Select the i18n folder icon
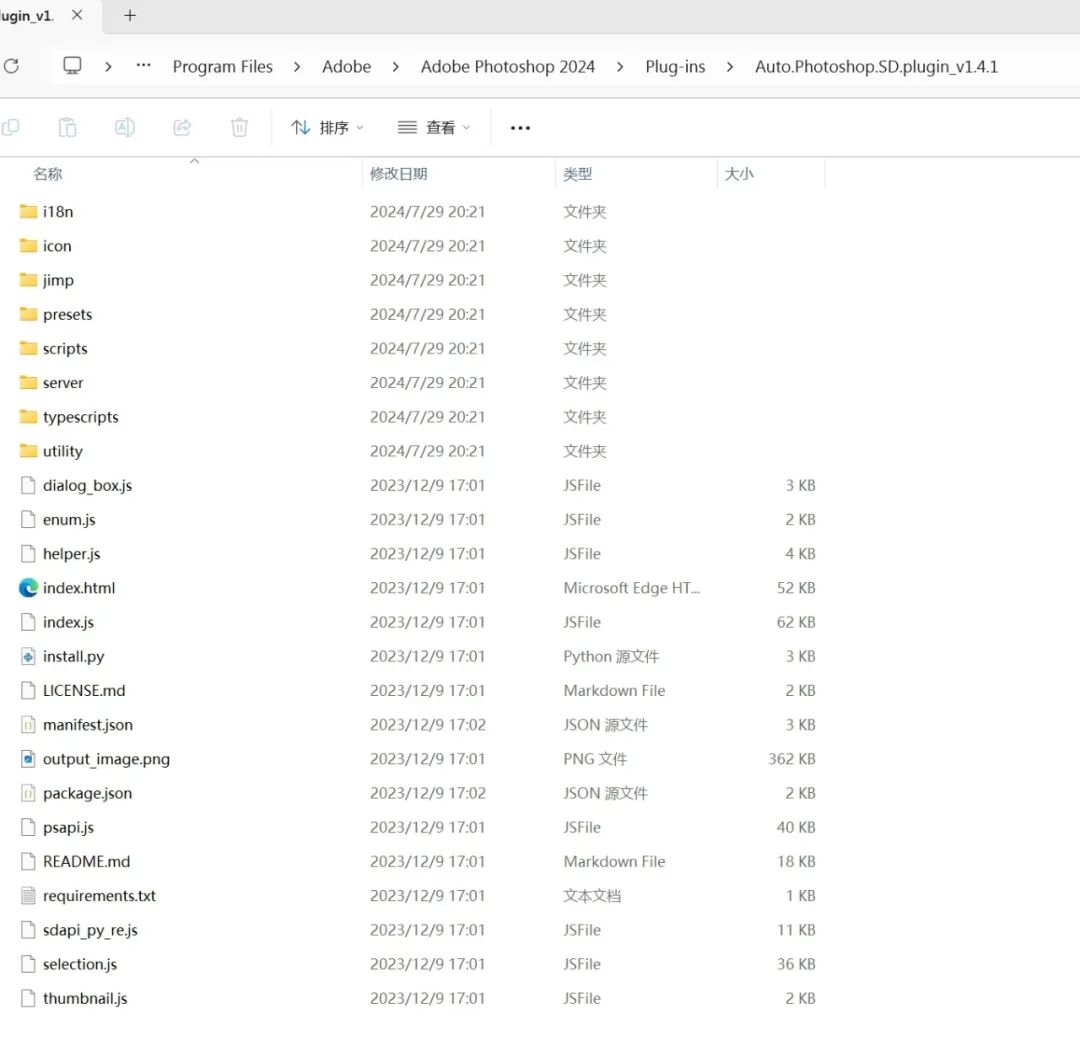This screenshot has height=1057, width=1080. (x=28, y=211)
